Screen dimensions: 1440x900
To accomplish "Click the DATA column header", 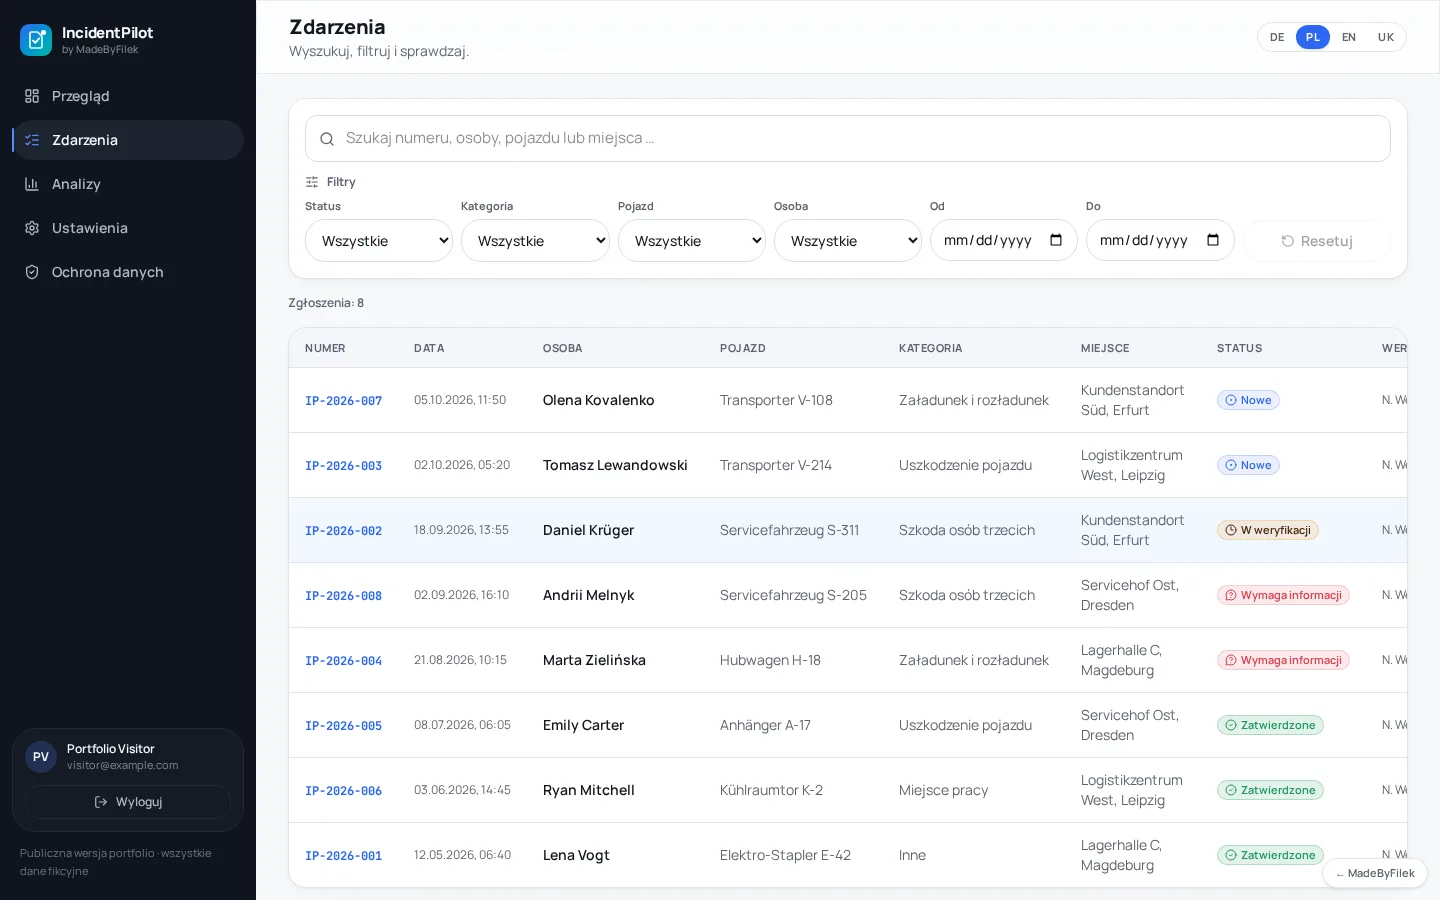I will pyautogui.click(x=429, y=348).
